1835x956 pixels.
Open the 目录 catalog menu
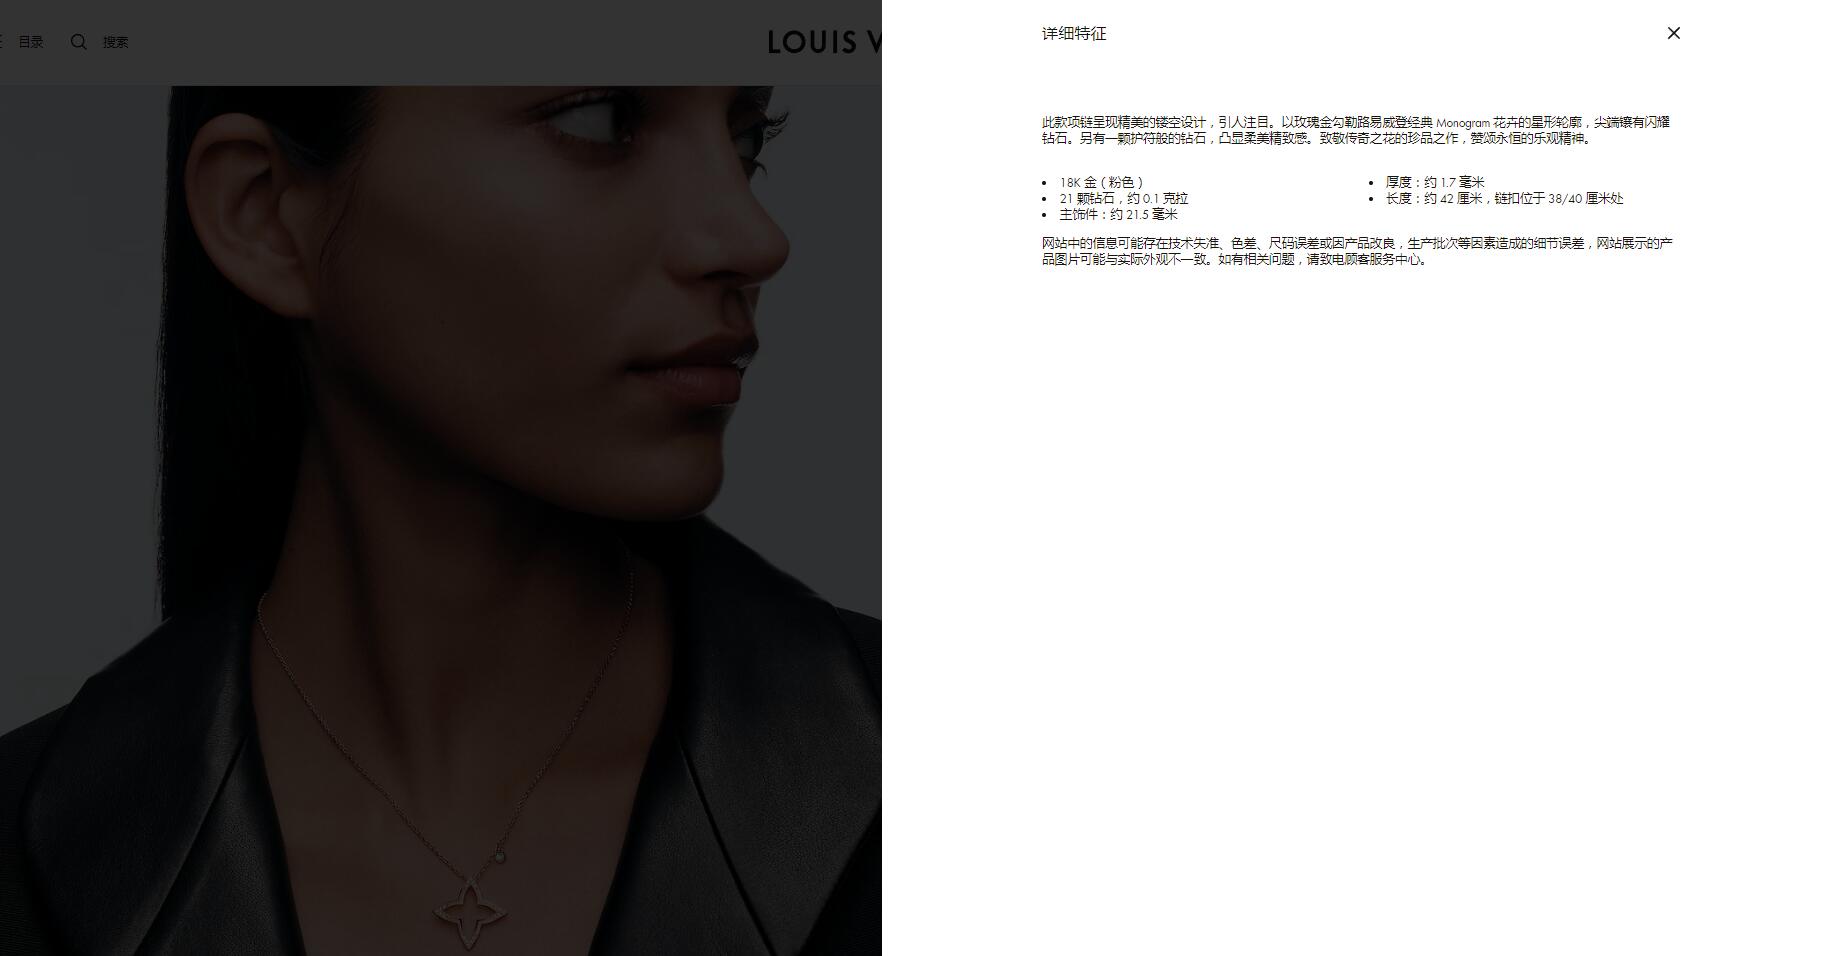31,42
